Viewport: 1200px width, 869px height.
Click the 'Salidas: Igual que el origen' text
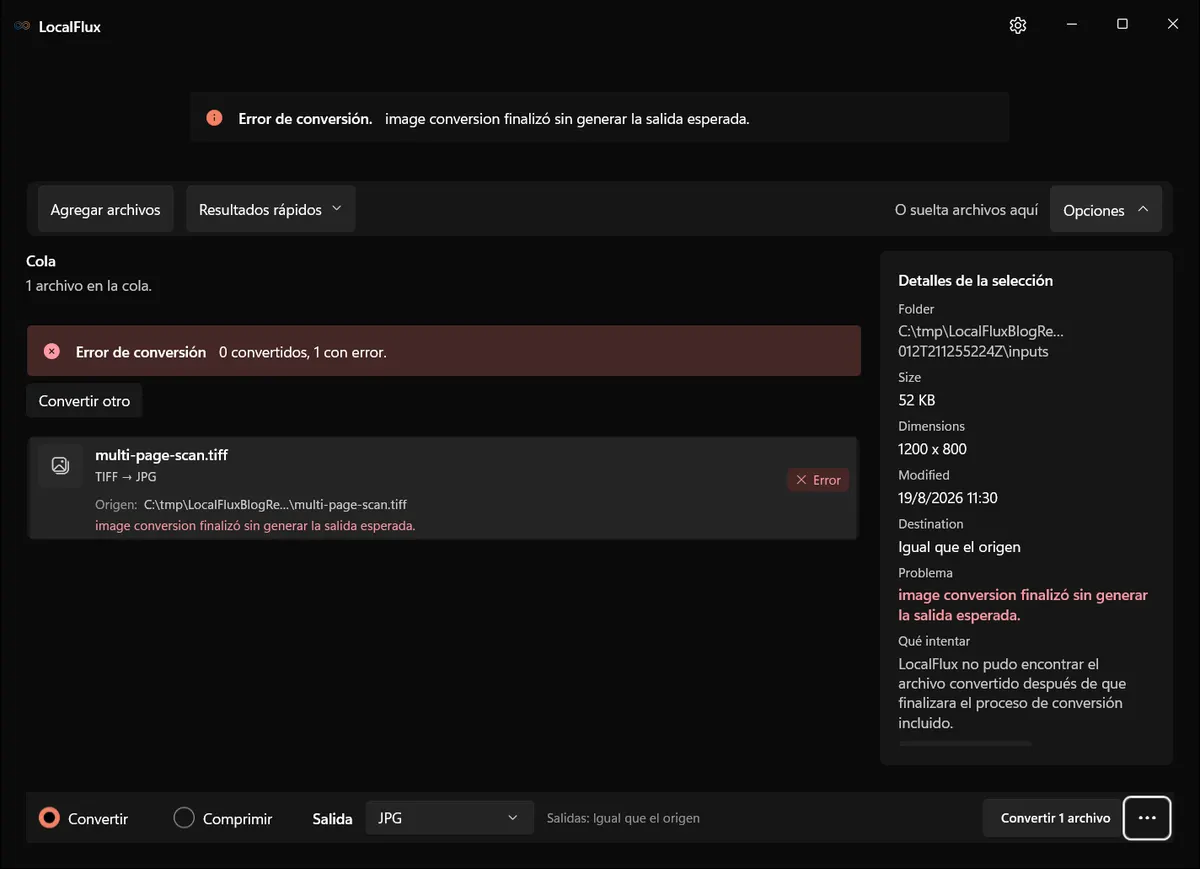(623, 818)
